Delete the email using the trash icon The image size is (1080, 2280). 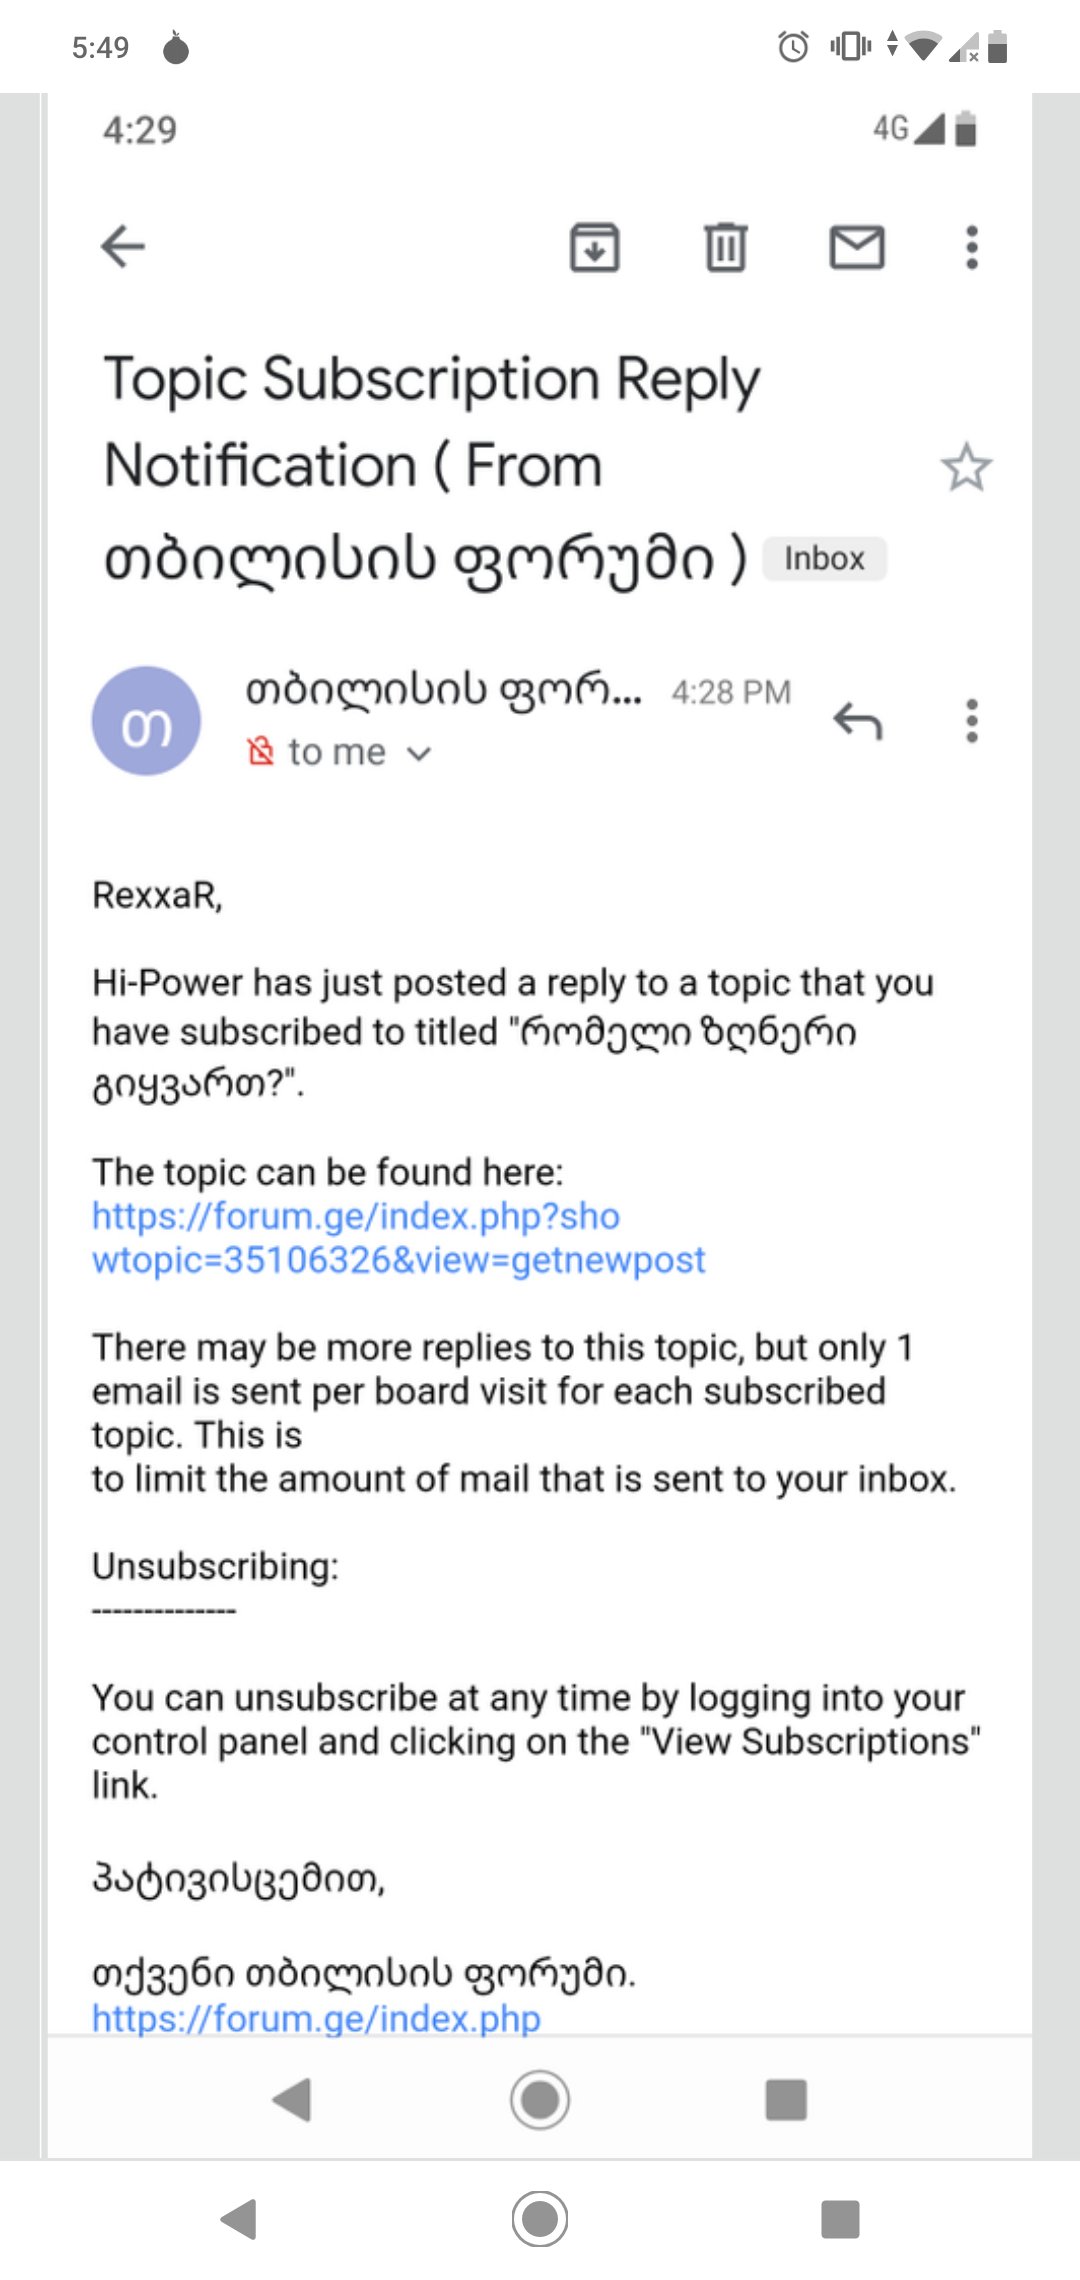tap(724, 248)
